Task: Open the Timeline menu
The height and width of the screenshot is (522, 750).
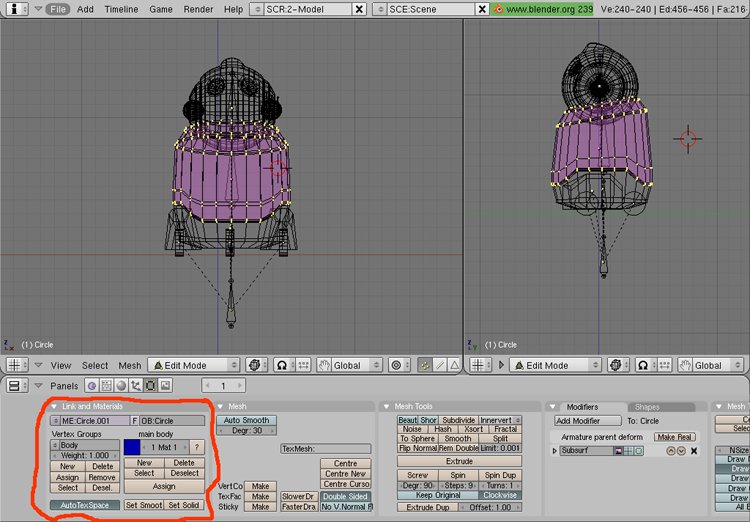Action: 121,9
